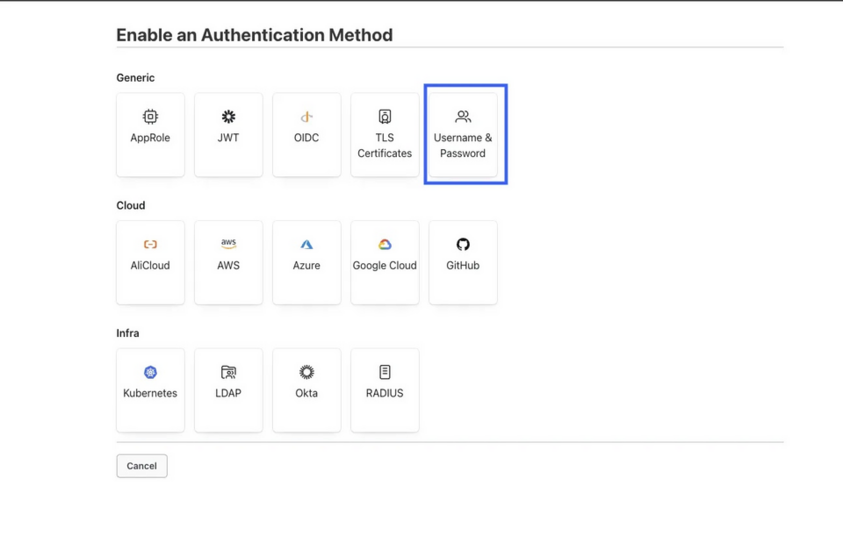843x550 pixels.
Task: Click the Username & Password users icon
Action: (x=462, y=117)
